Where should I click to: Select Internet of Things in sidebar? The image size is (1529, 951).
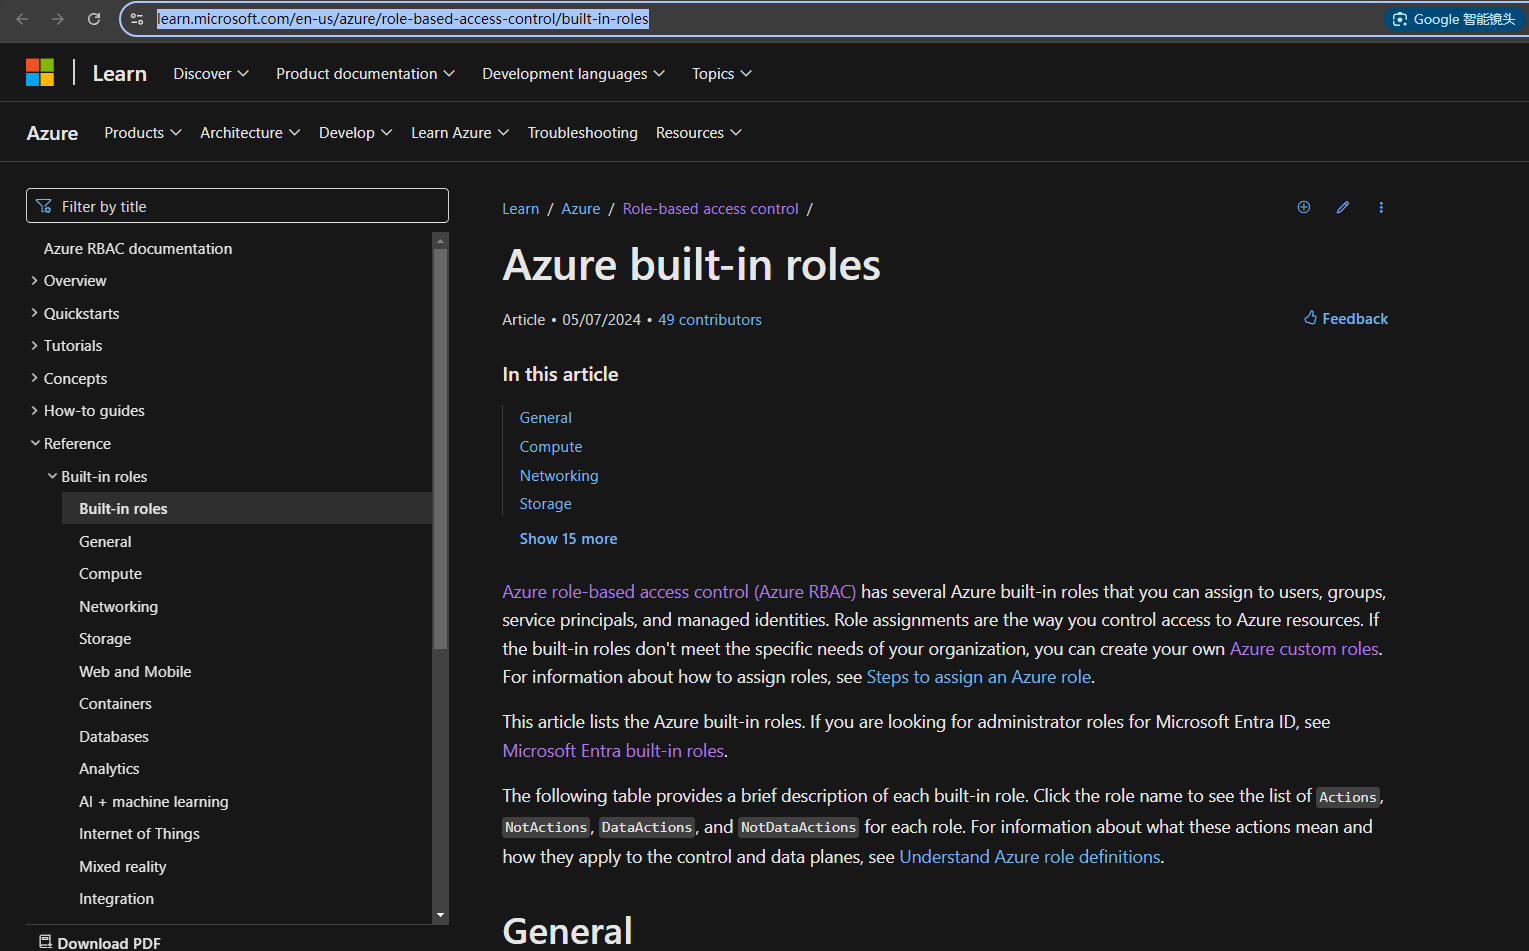point(139,834)
